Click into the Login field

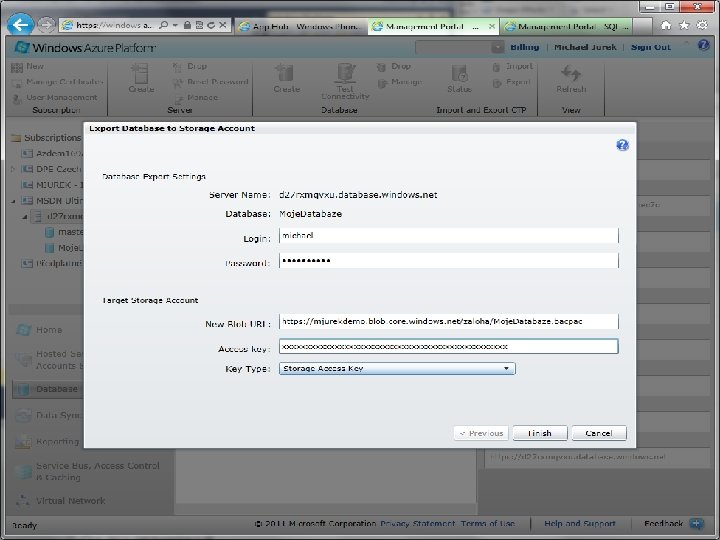coord(449,236)
